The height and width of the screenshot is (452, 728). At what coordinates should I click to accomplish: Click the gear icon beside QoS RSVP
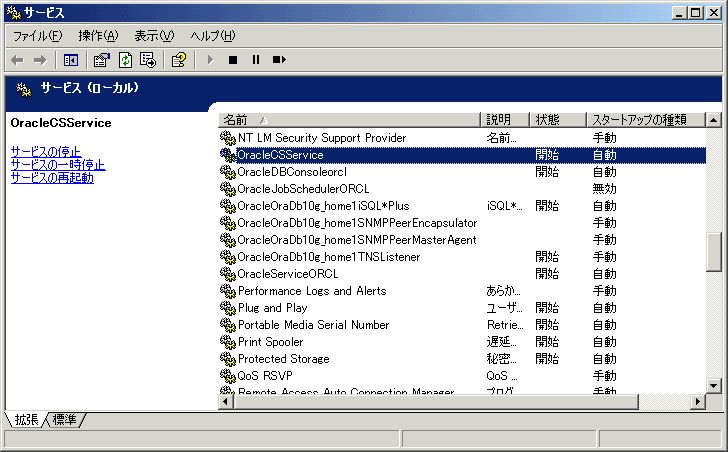tap(228, 376)
